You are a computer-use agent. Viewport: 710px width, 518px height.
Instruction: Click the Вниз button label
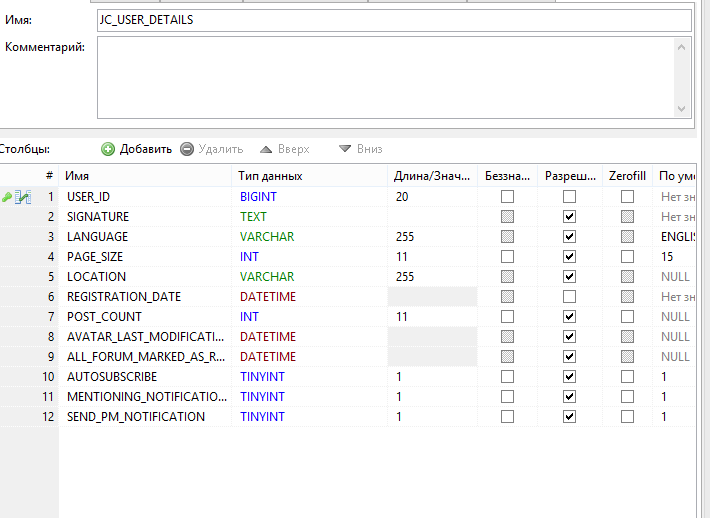coord(369,149)
